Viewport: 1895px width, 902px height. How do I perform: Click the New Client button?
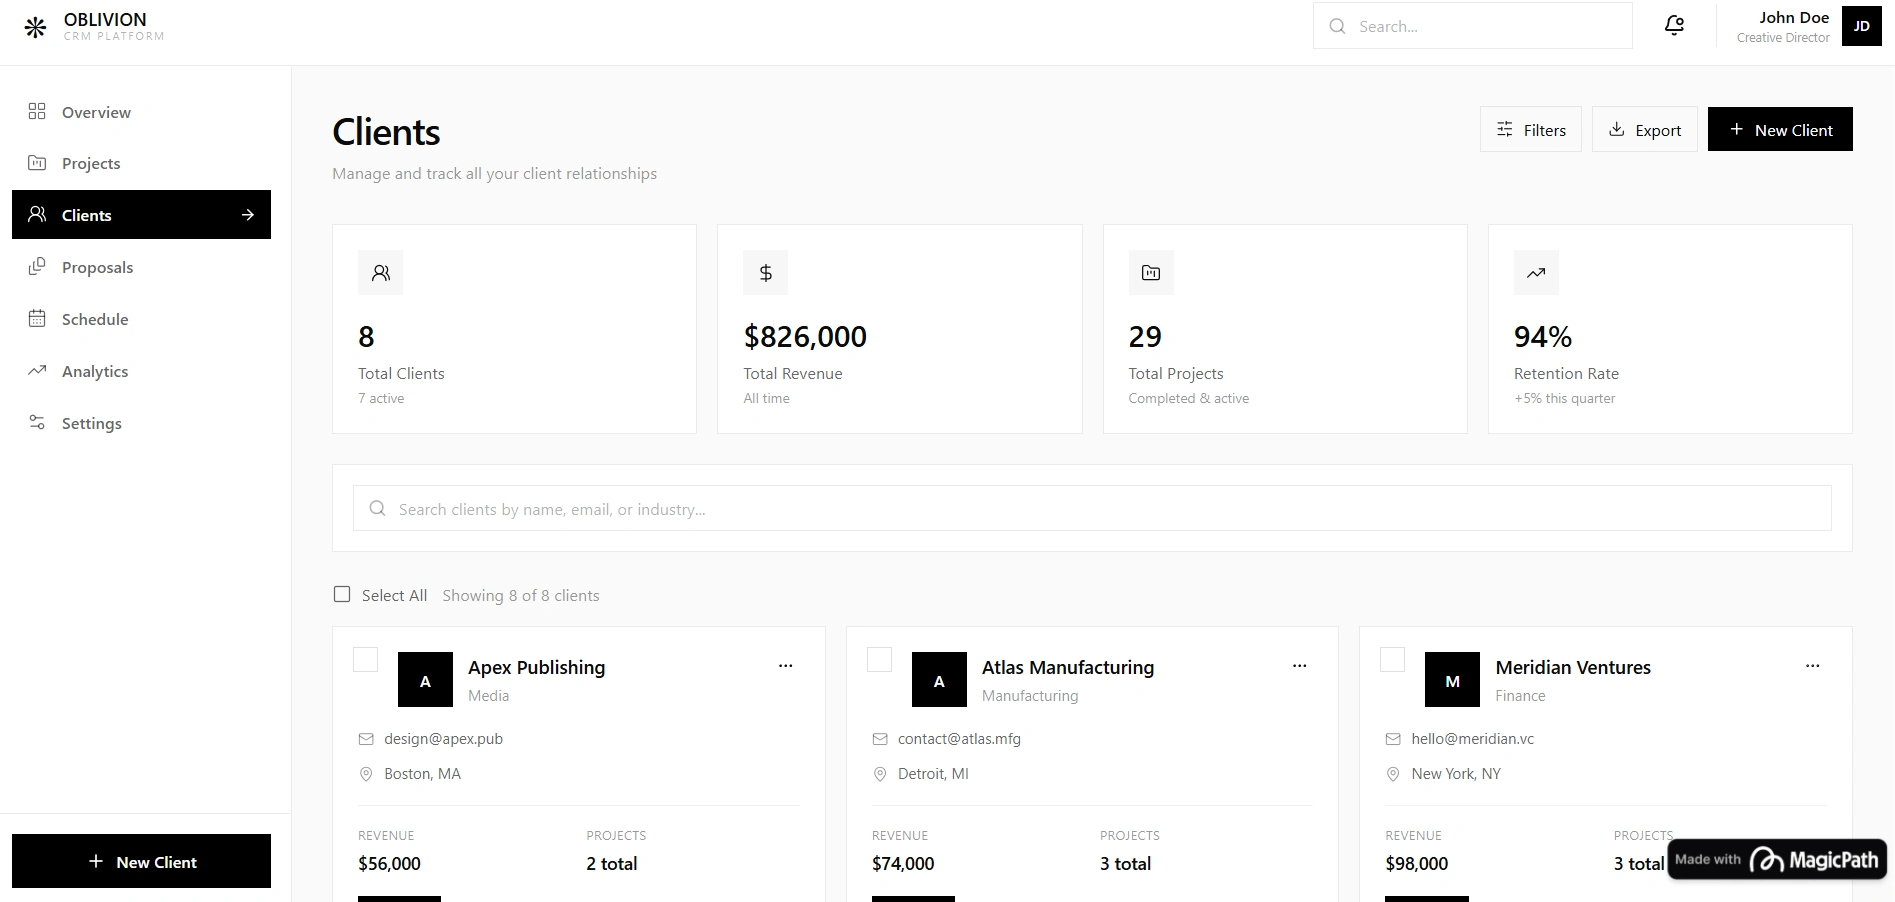pos(1780,129)
